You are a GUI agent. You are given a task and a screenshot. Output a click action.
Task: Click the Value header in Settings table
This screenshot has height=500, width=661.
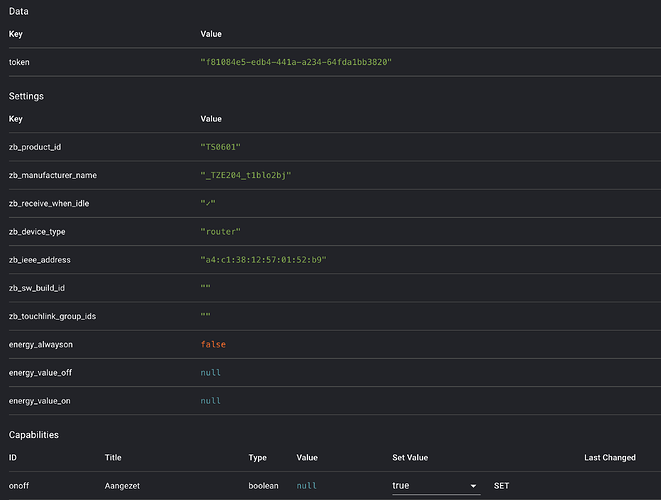(x=211, y=118)
